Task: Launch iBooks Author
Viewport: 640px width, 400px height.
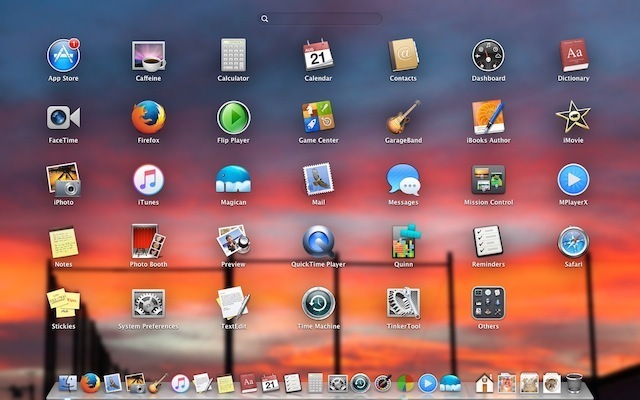Action: pos(488,117)
